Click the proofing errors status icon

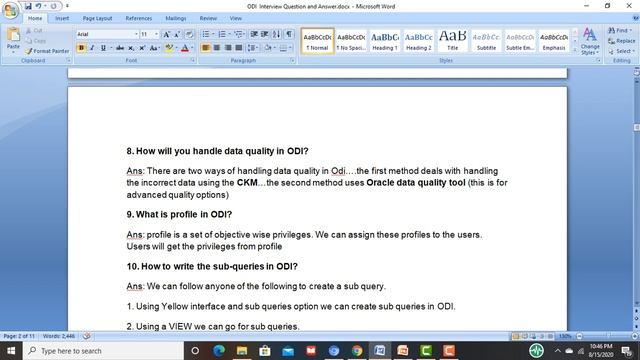[x=87, y=336]
